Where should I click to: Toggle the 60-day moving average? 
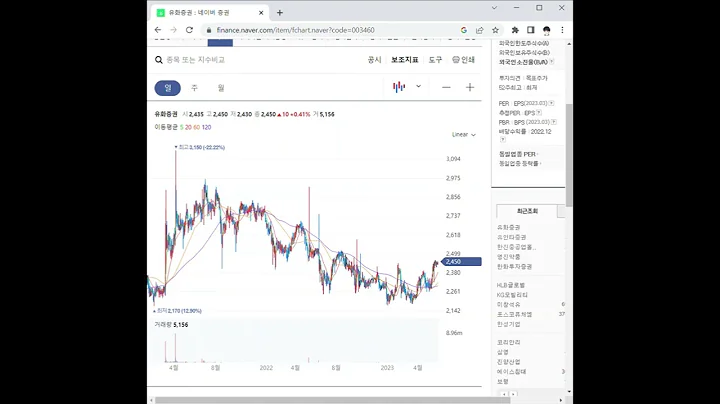click(197, 127)
